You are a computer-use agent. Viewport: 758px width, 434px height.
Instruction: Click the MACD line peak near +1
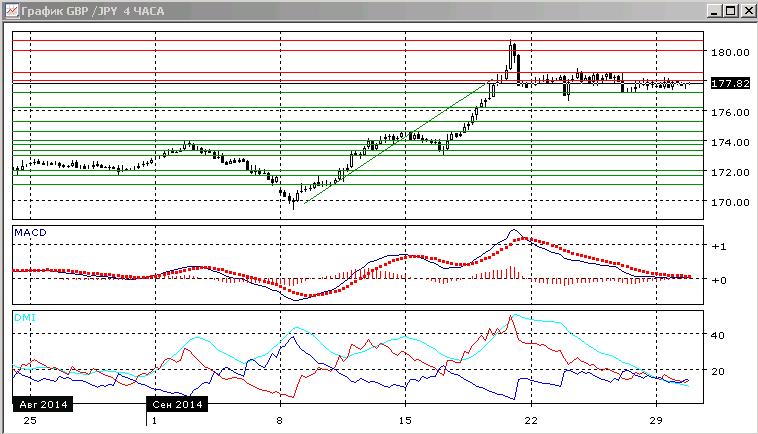tap(514, 230)
